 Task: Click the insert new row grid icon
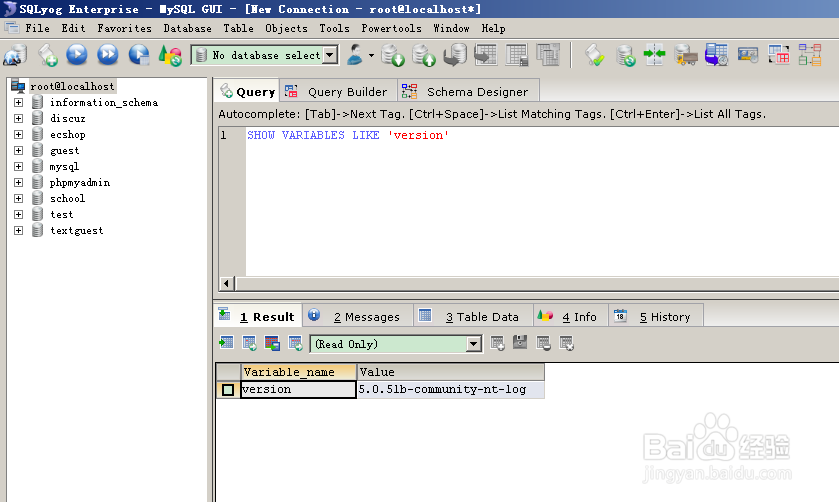(498, 343)
